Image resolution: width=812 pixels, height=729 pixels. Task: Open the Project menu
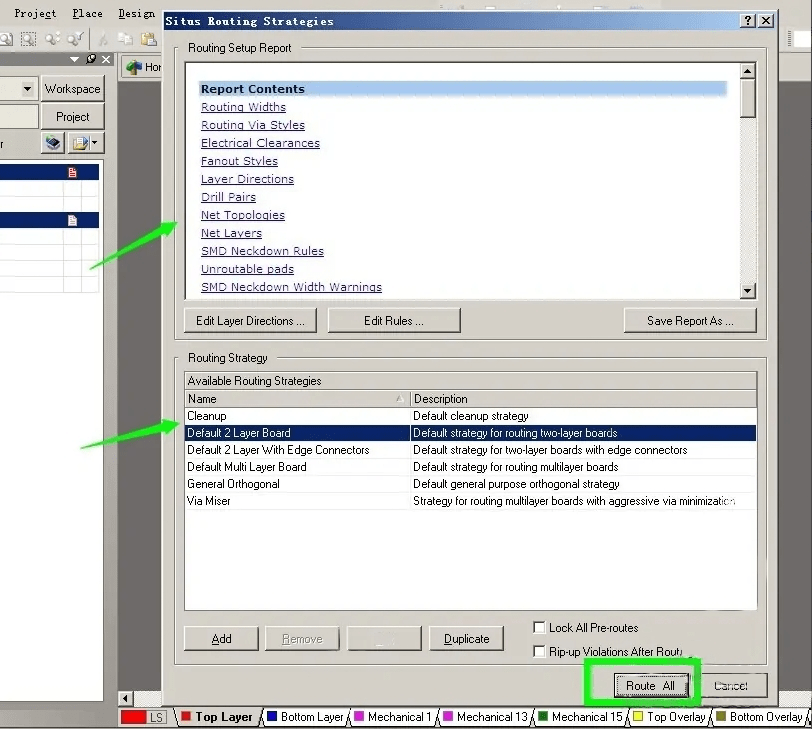tap(35, 13)
